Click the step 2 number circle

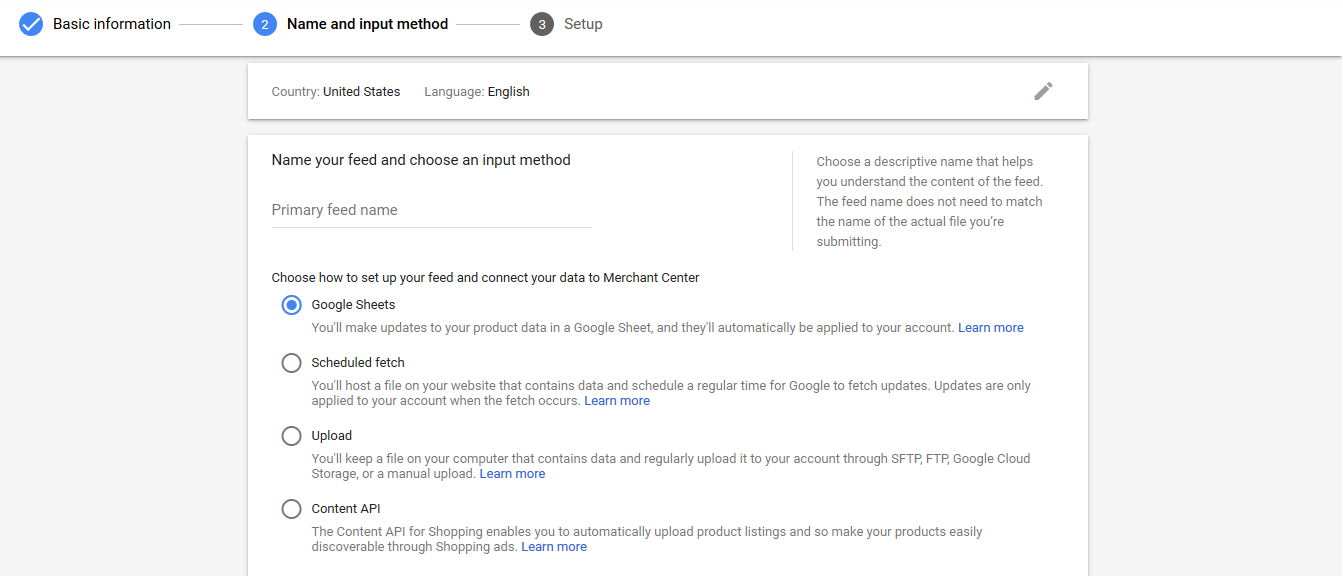pyautogui.click(x=265, y=24)
